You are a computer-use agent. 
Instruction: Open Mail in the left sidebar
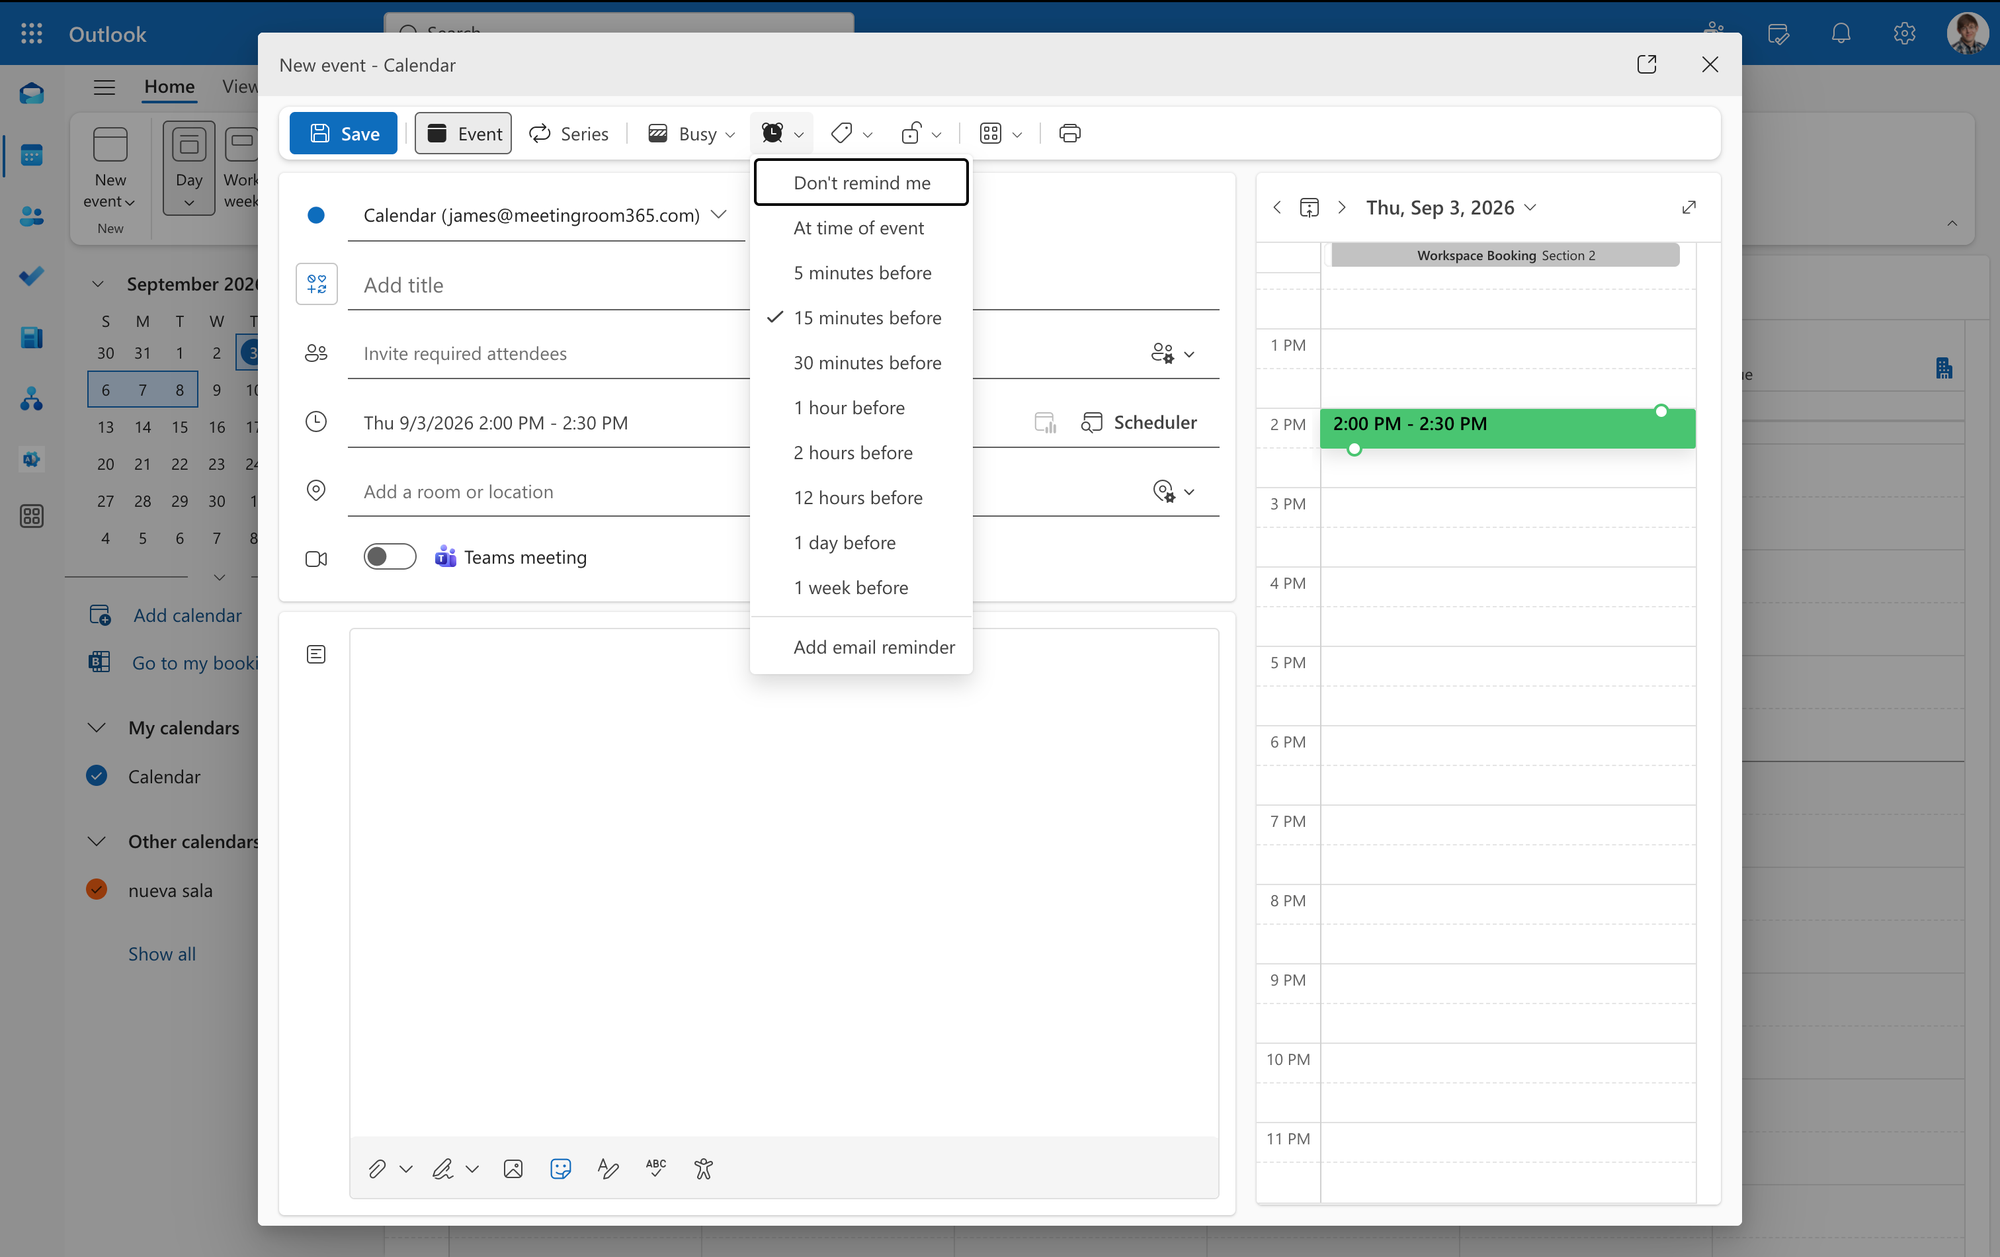pyautogui.click(x=32, y=94)
